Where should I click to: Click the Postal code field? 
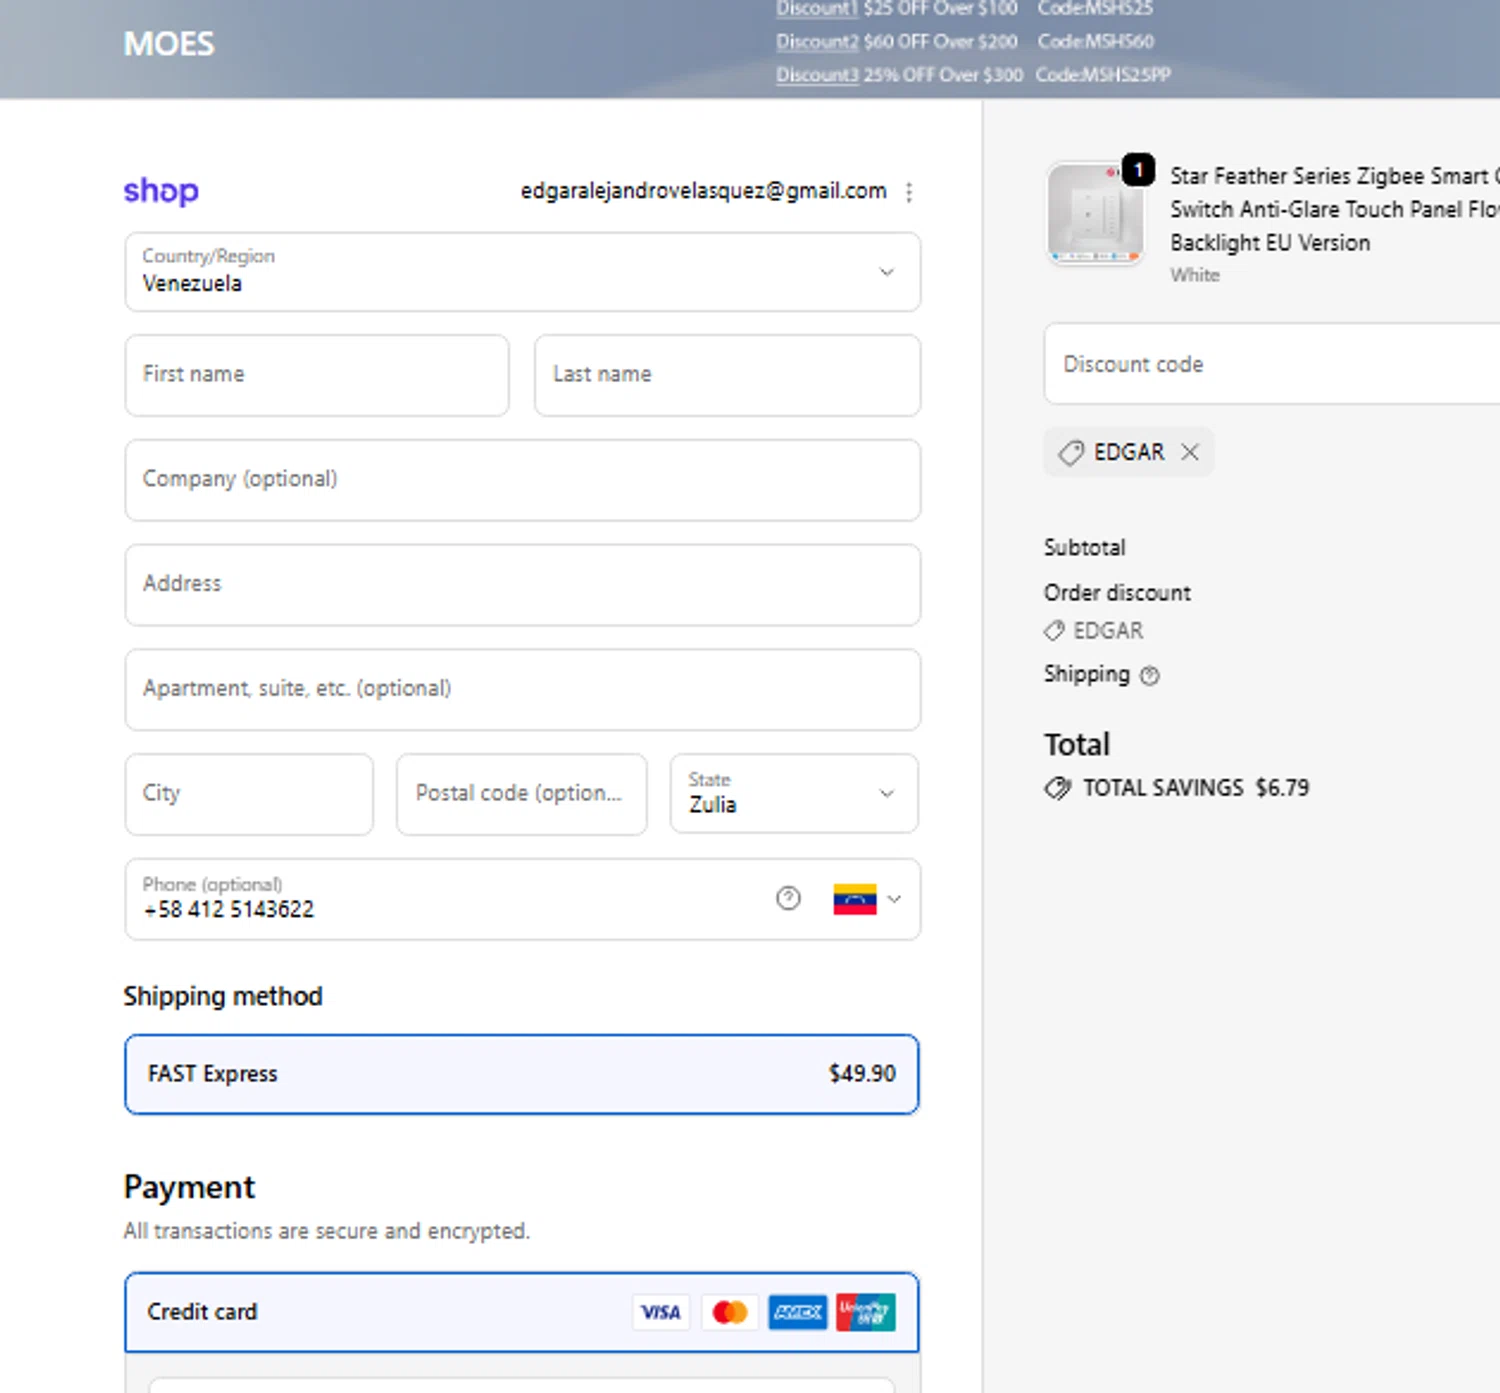[521, 794]
